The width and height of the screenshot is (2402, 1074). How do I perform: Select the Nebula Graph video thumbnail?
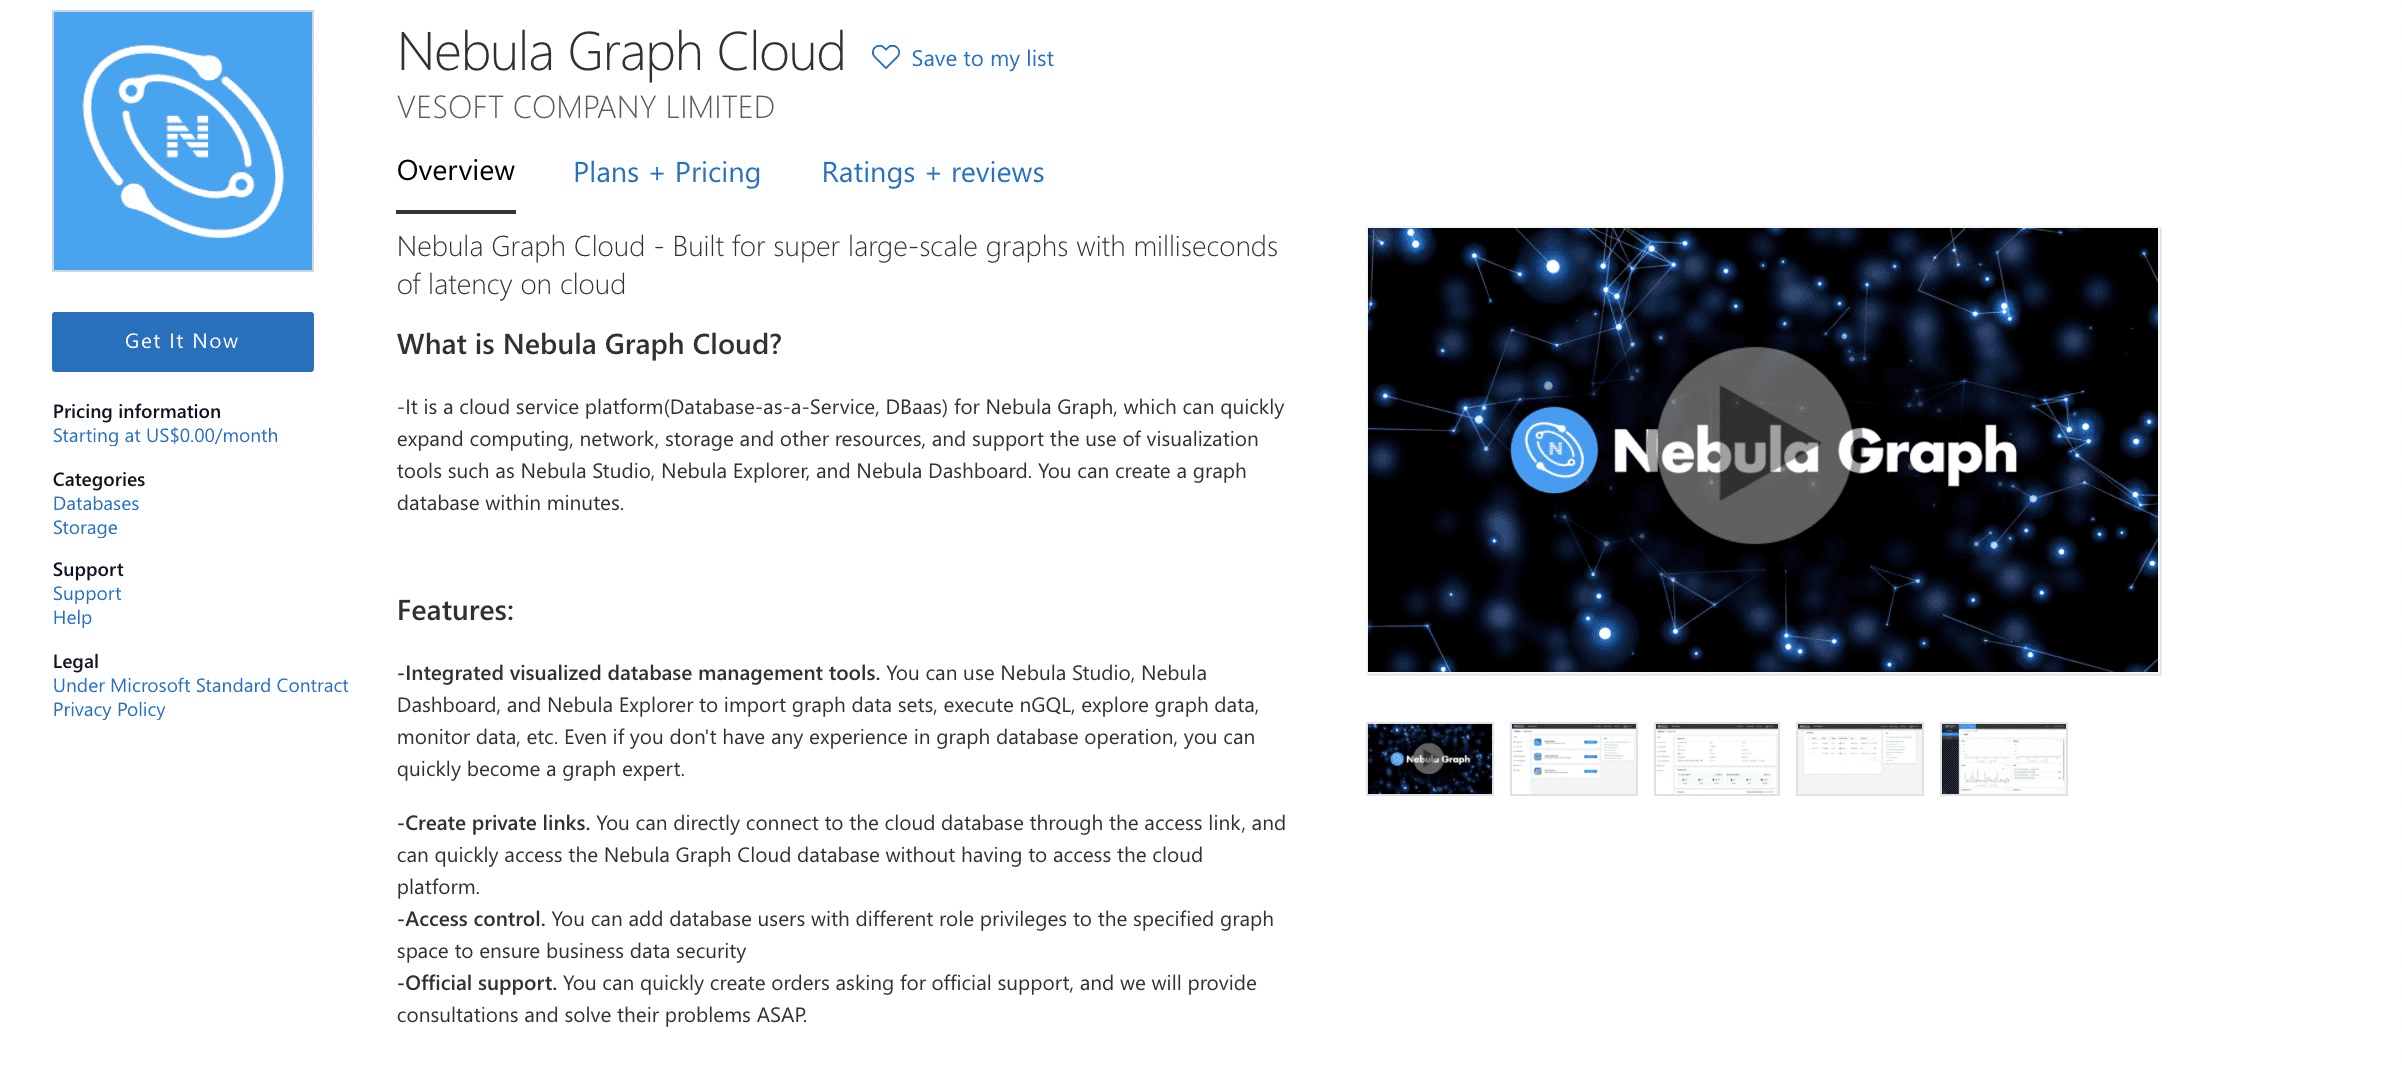(1428, 759)
